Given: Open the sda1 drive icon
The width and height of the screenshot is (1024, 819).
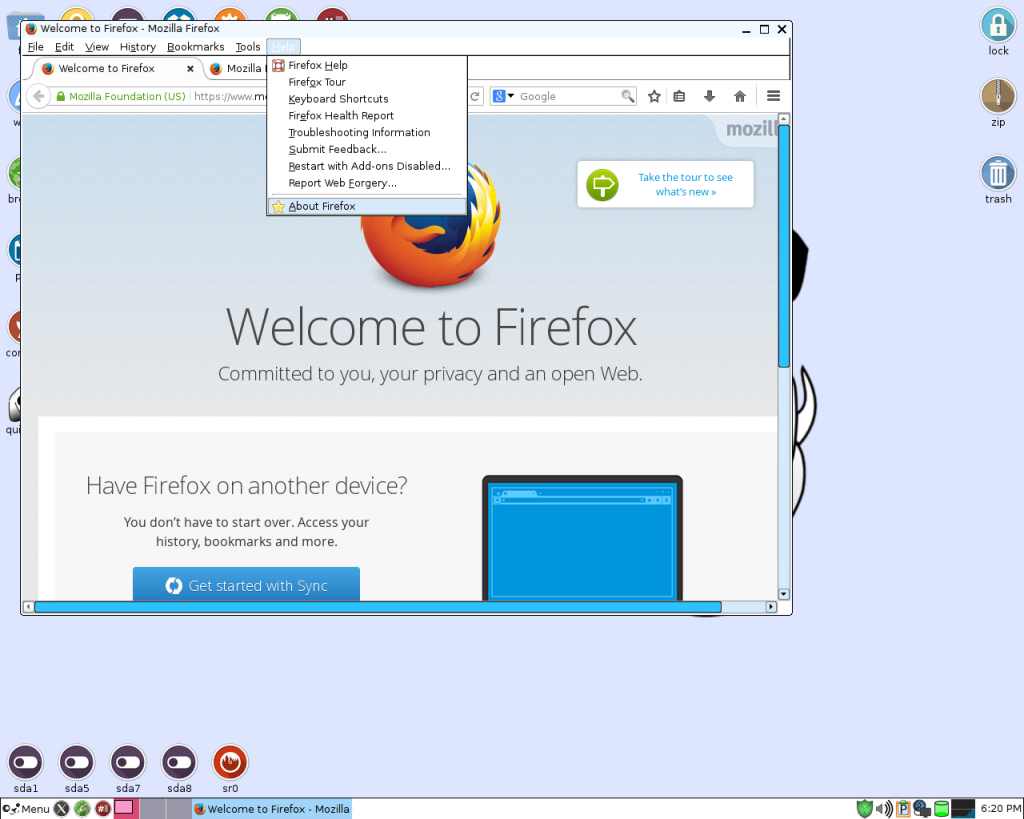Looking at the screenshot, I should 25,769.
